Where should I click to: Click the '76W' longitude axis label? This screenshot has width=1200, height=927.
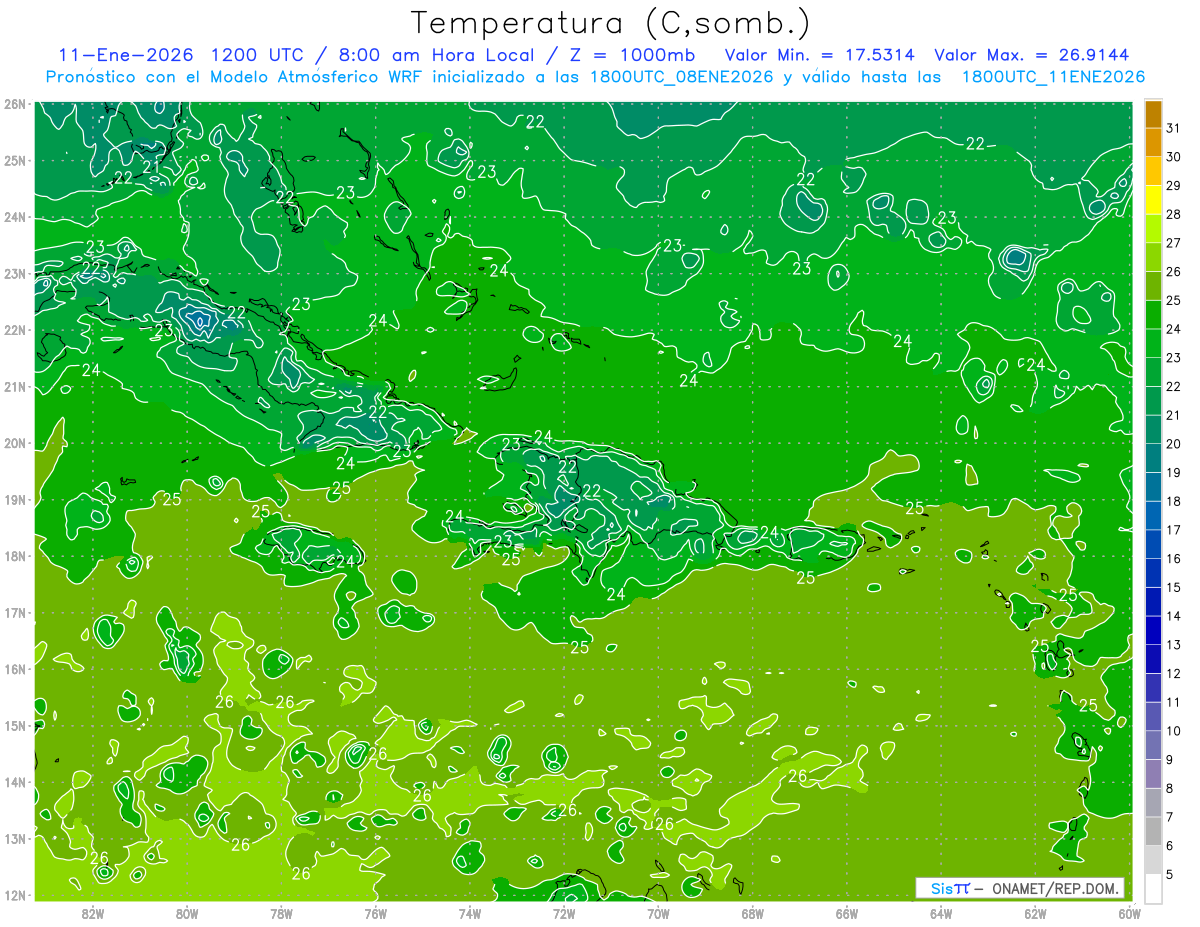(x=375, y=913)
